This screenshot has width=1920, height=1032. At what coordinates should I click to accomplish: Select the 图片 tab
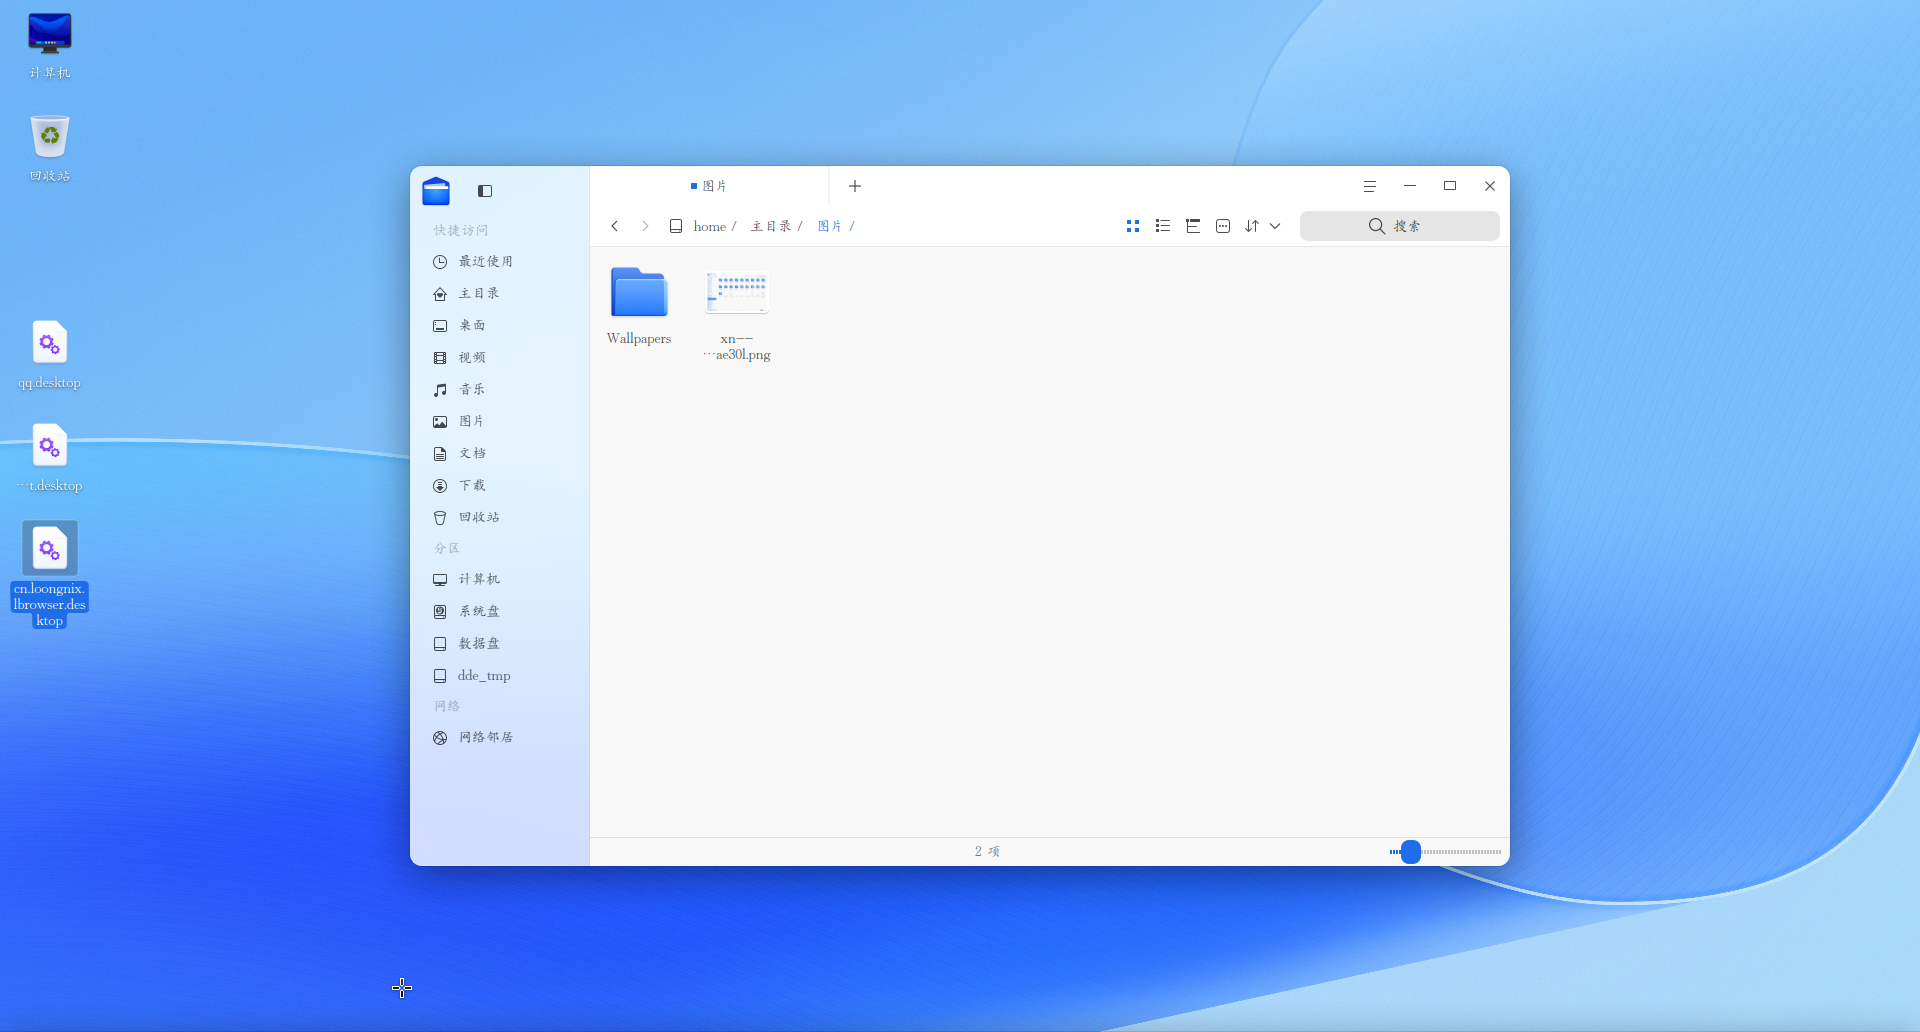709,186
